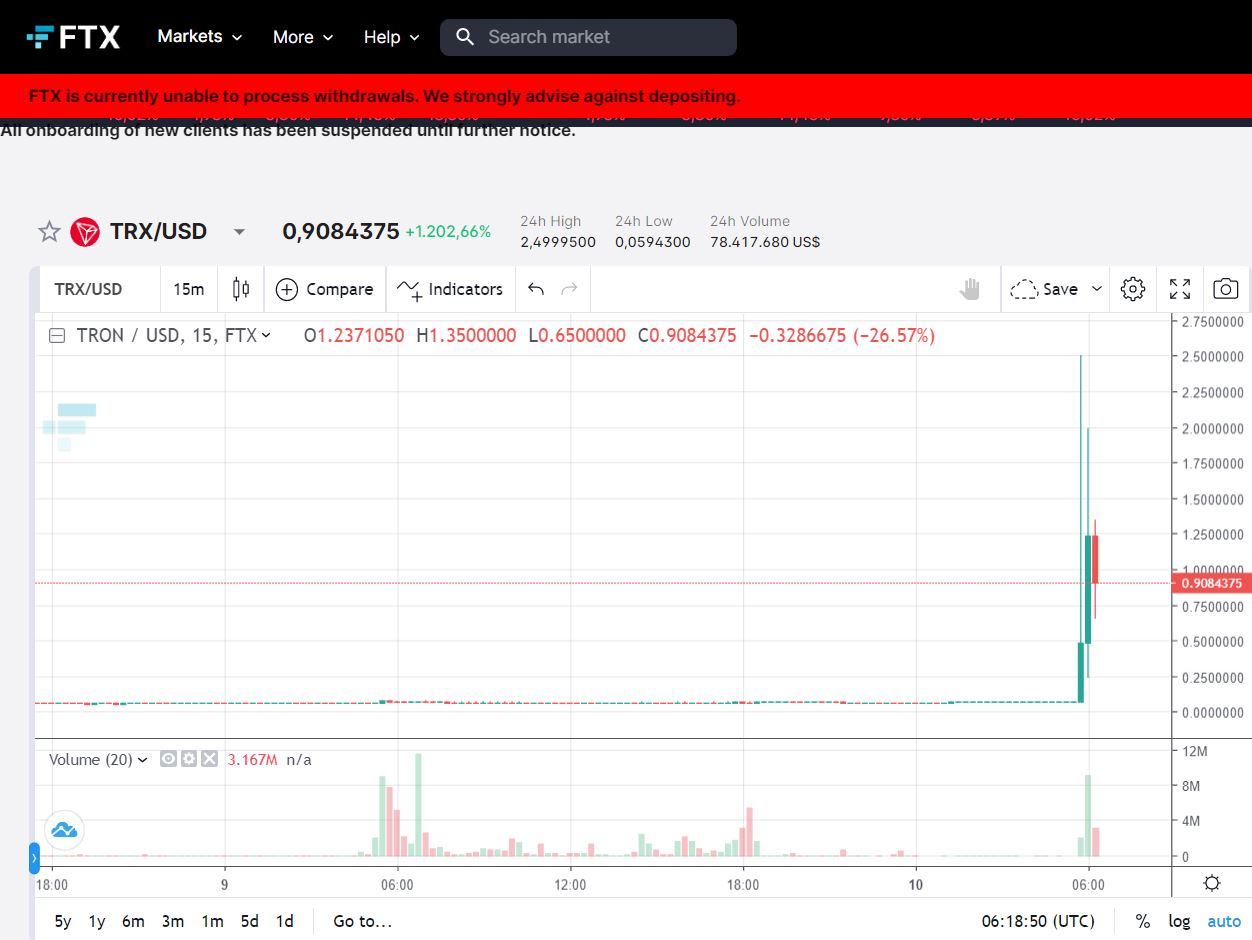Viewport: 1252px width, 940px height.
Task: Open Volume indicator settings
Action: tap(189, 759)
